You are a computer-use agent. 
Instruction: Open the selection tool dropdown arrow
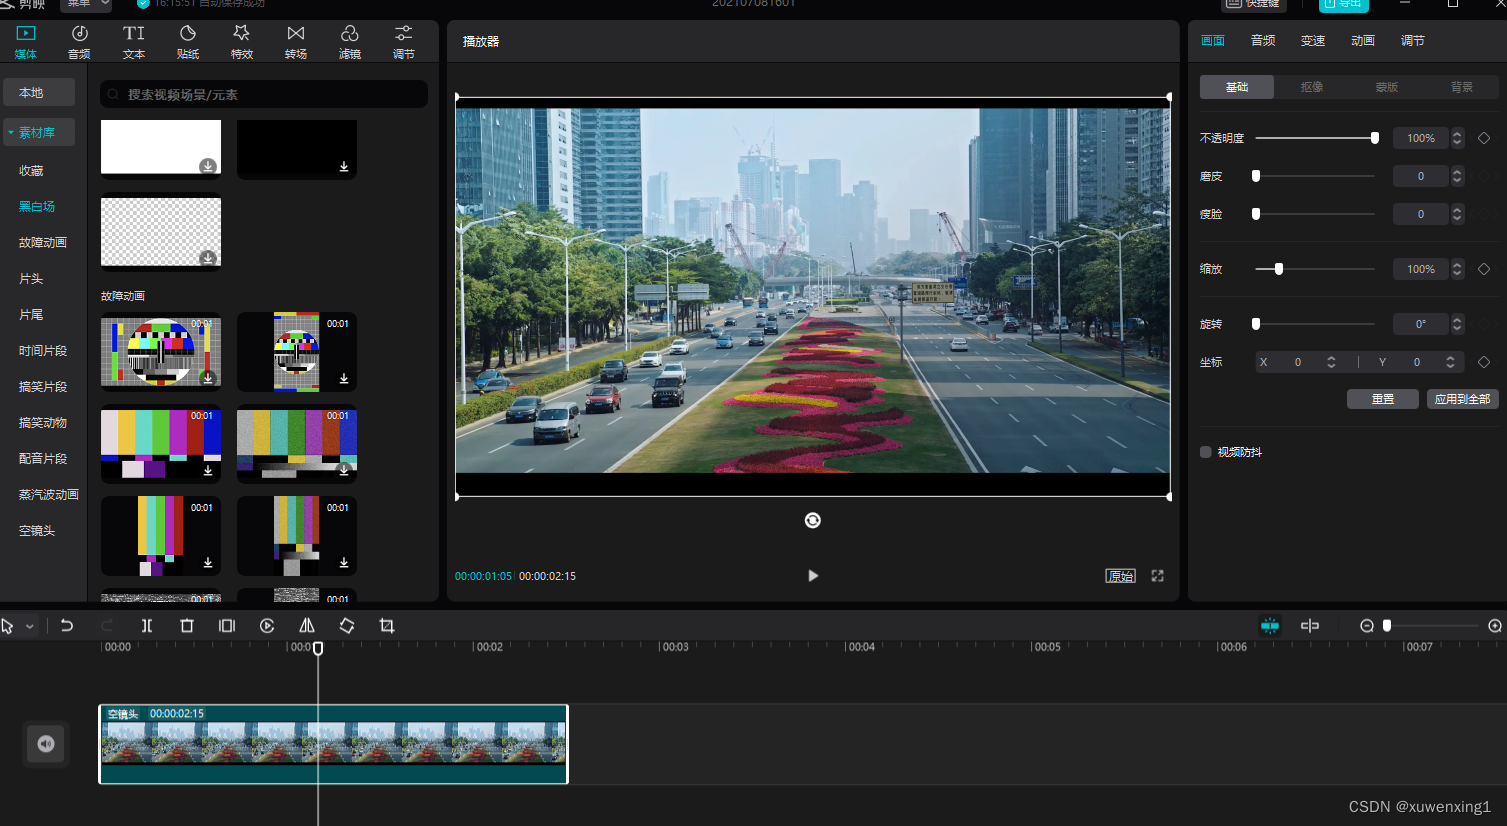click(30, 626)
